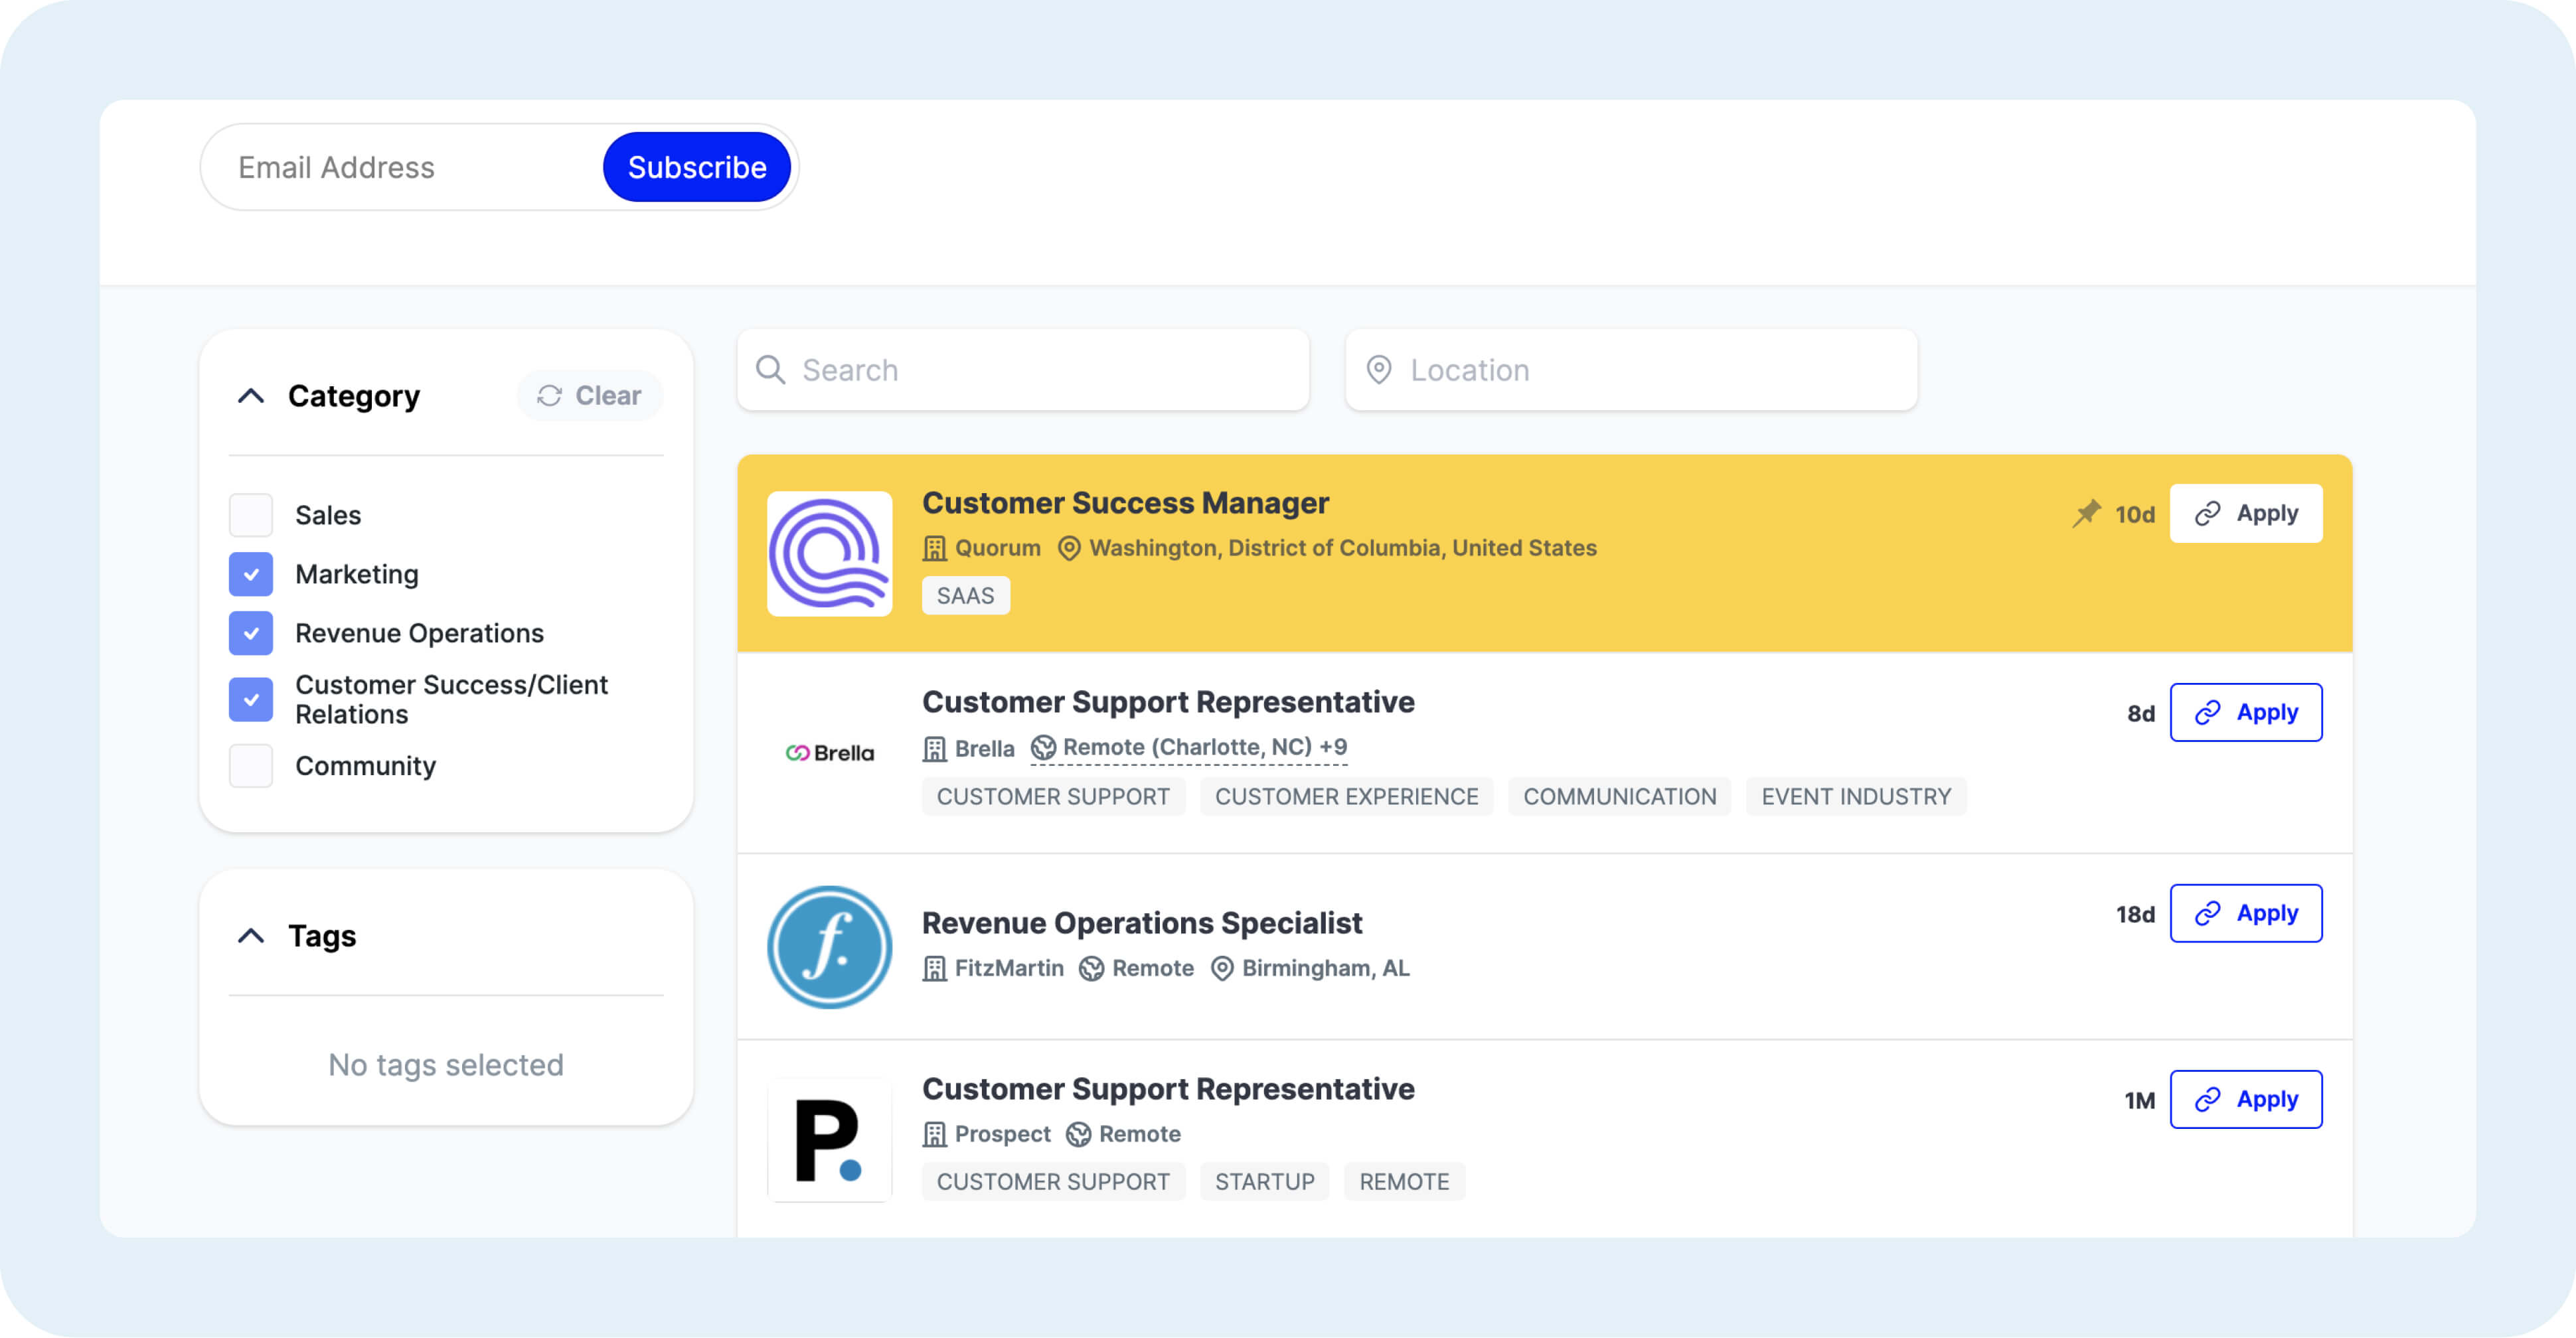Click the search magnifier icon
2576x1338 pixels.
coord(770,370)
